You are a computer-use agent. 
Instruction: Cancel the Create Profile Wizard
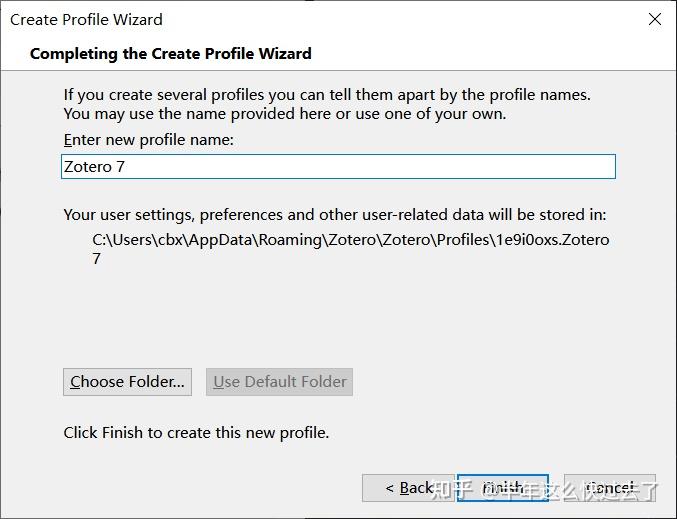pyautogui.click(x=609, y=488)
